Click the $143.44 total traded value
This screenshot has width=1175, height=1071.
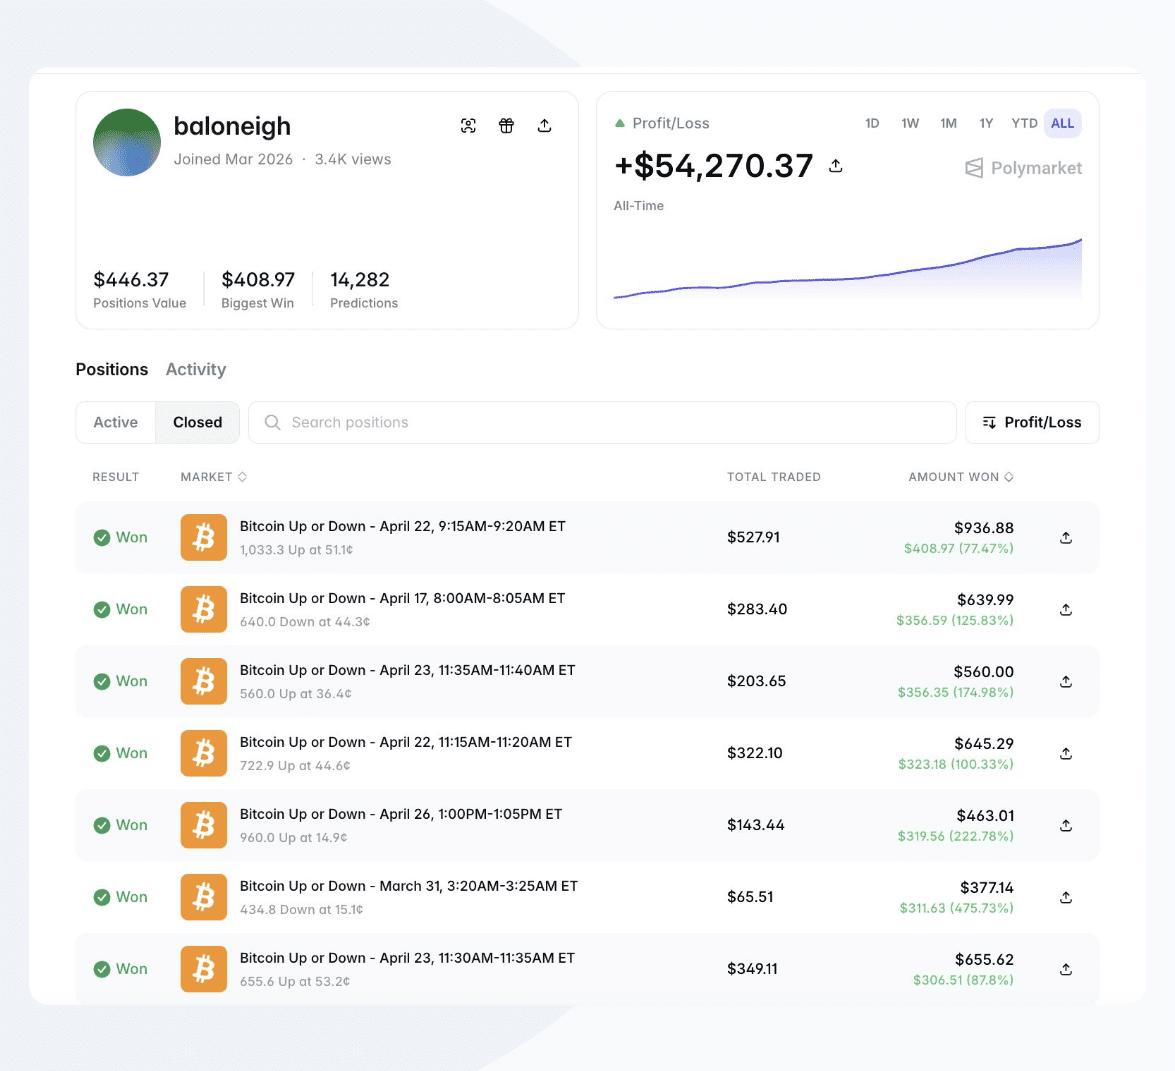click(755, 825)
